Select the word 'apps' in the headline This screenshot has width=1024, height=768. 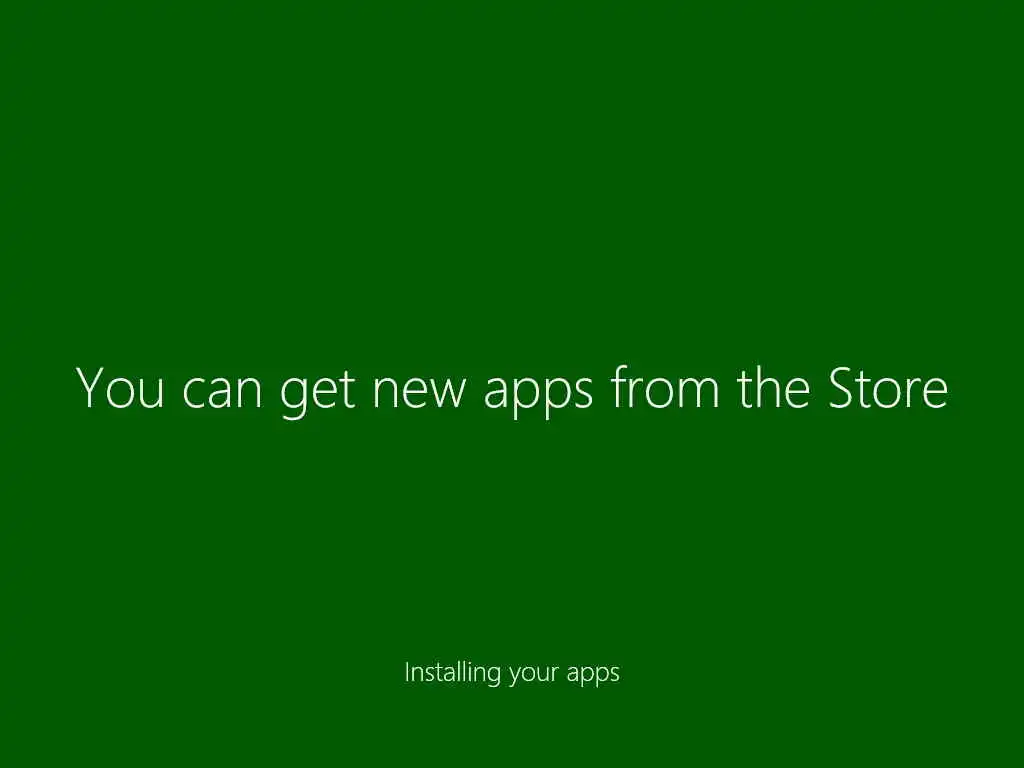(538, 394)
